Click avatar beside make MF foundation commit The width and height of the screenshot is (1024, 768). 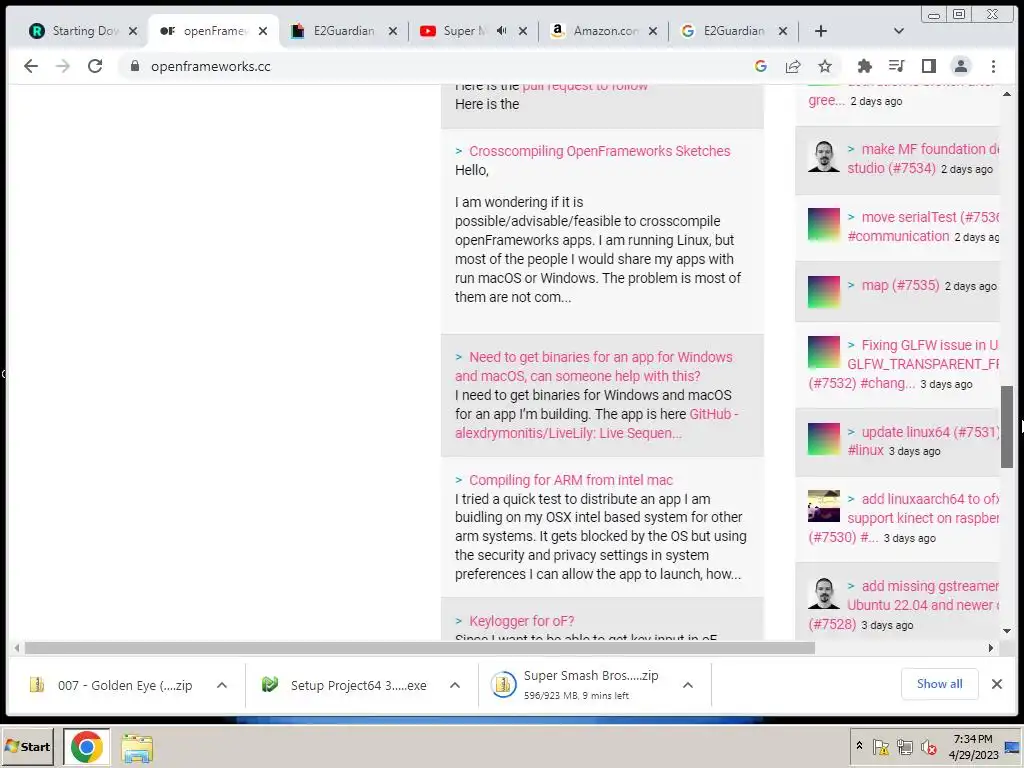(824, 157)
